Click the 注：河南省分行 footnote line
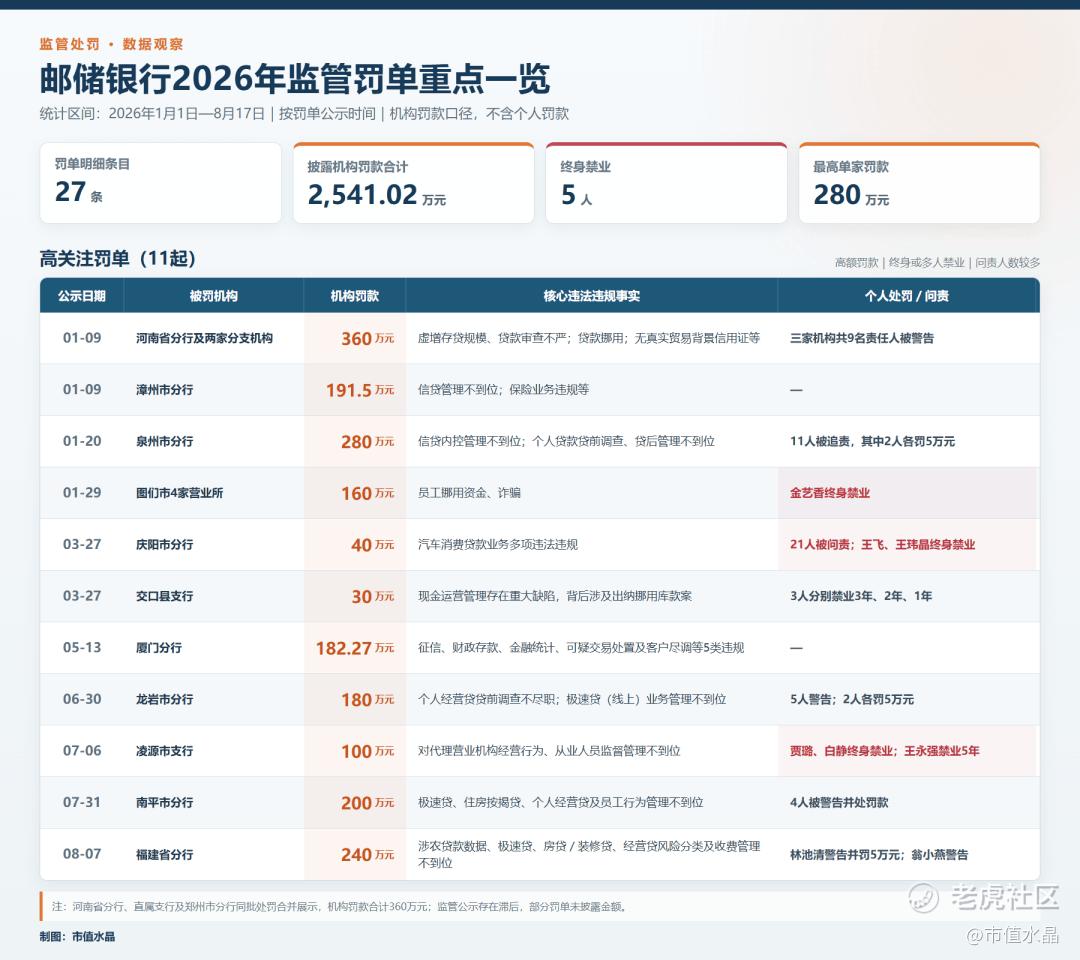The width and height of the screenshot is (1080, 960). click(339, 907)
